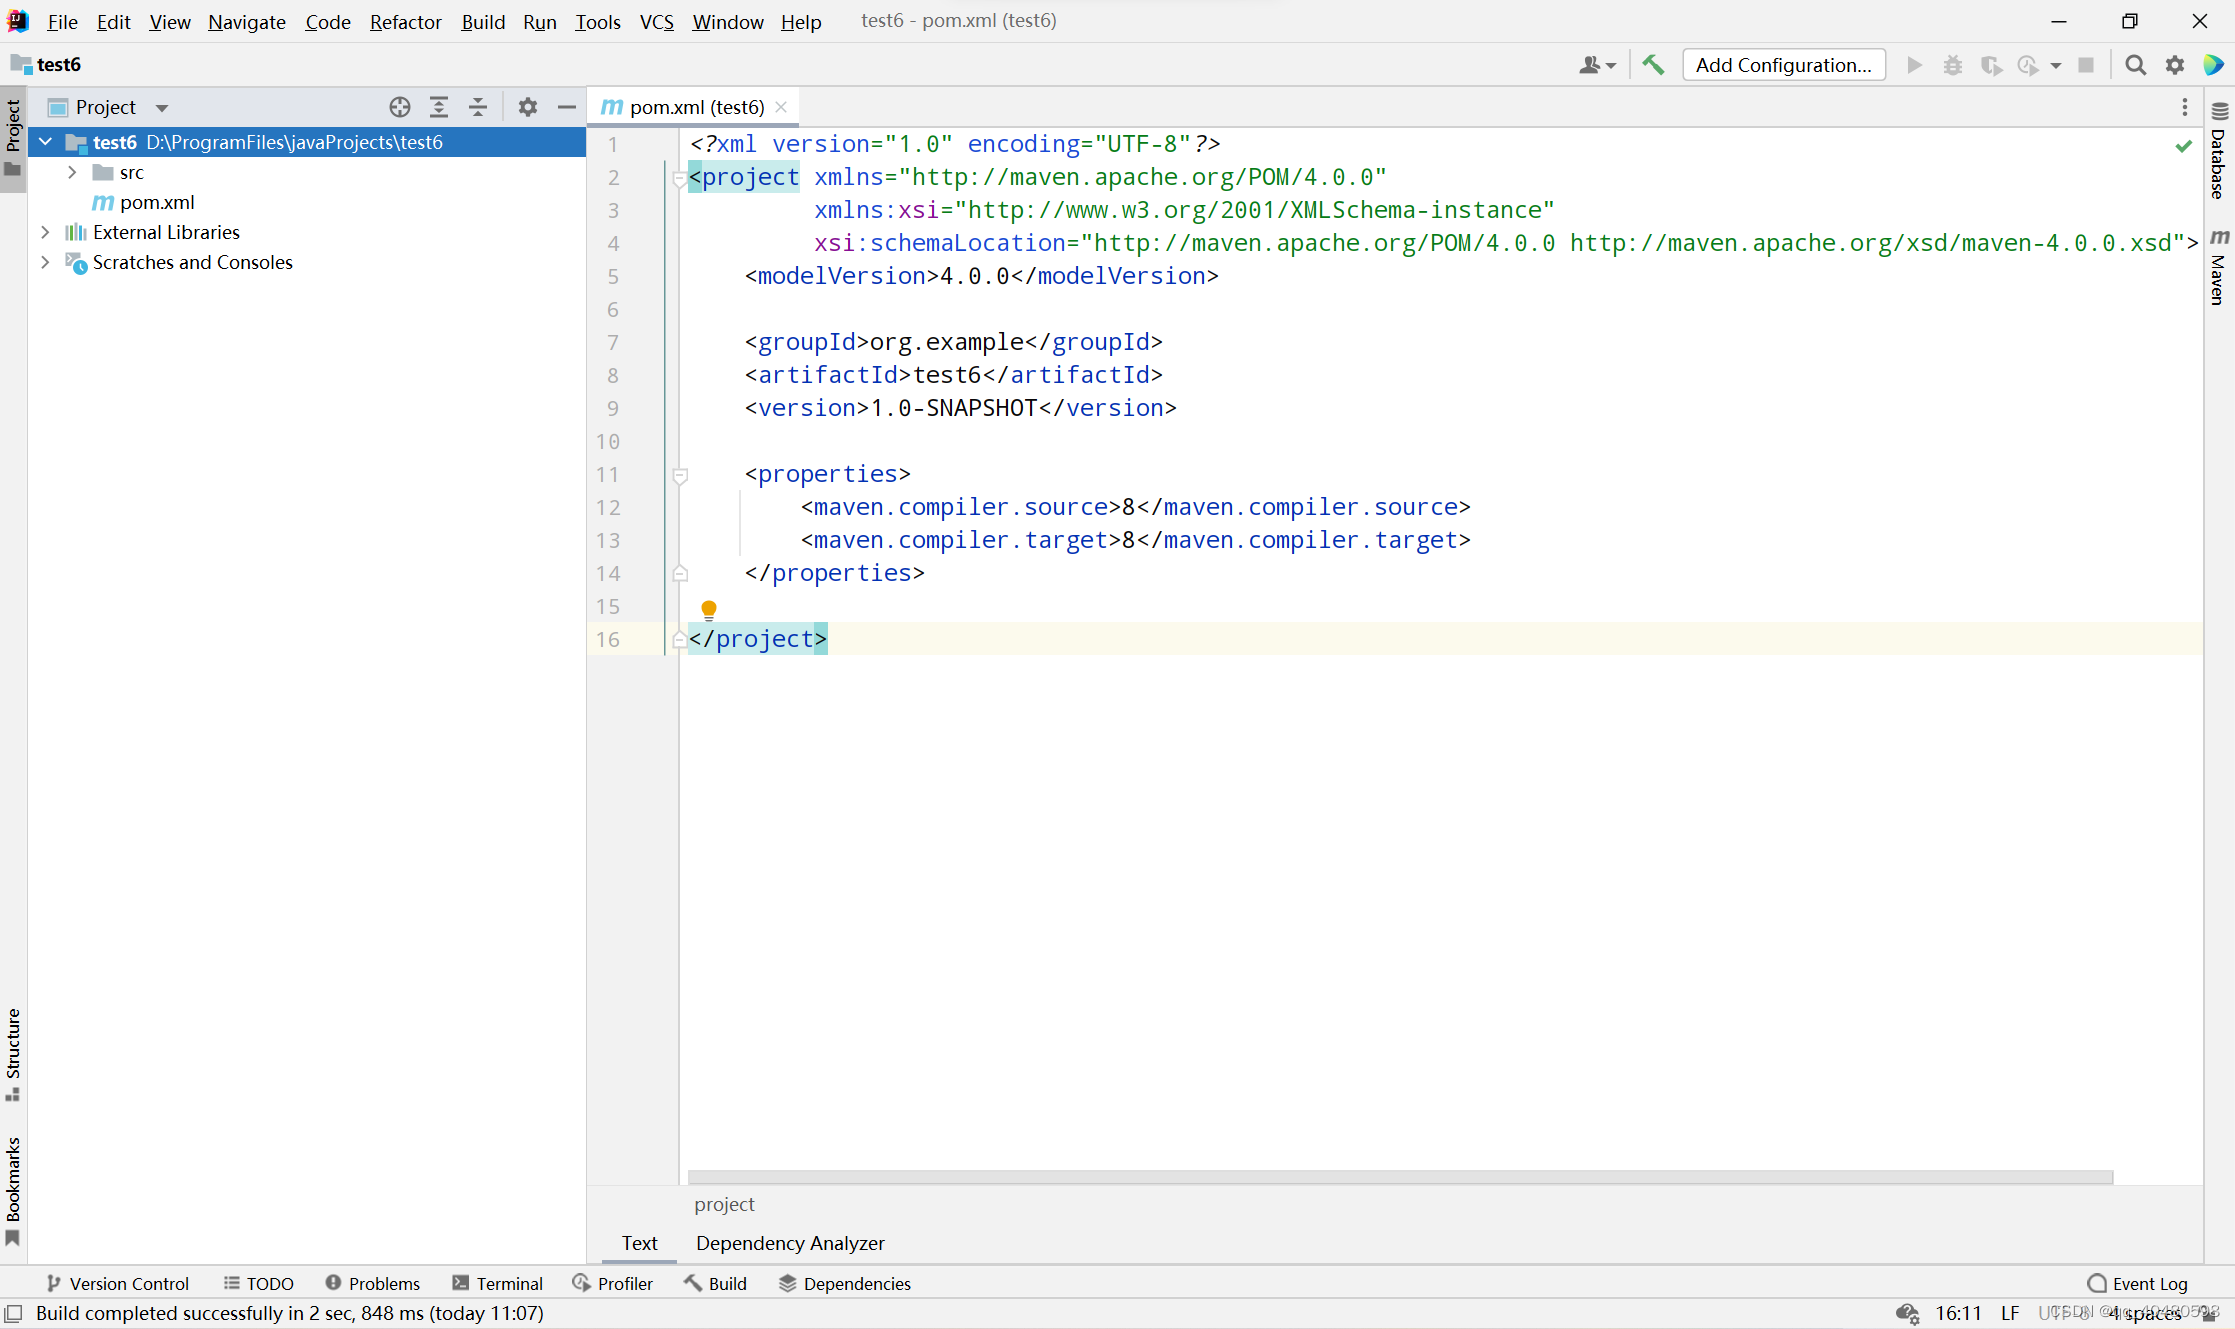Click line number 16 in gutter
This screenshot has height=1329, width=2235.
click(608, 639)
